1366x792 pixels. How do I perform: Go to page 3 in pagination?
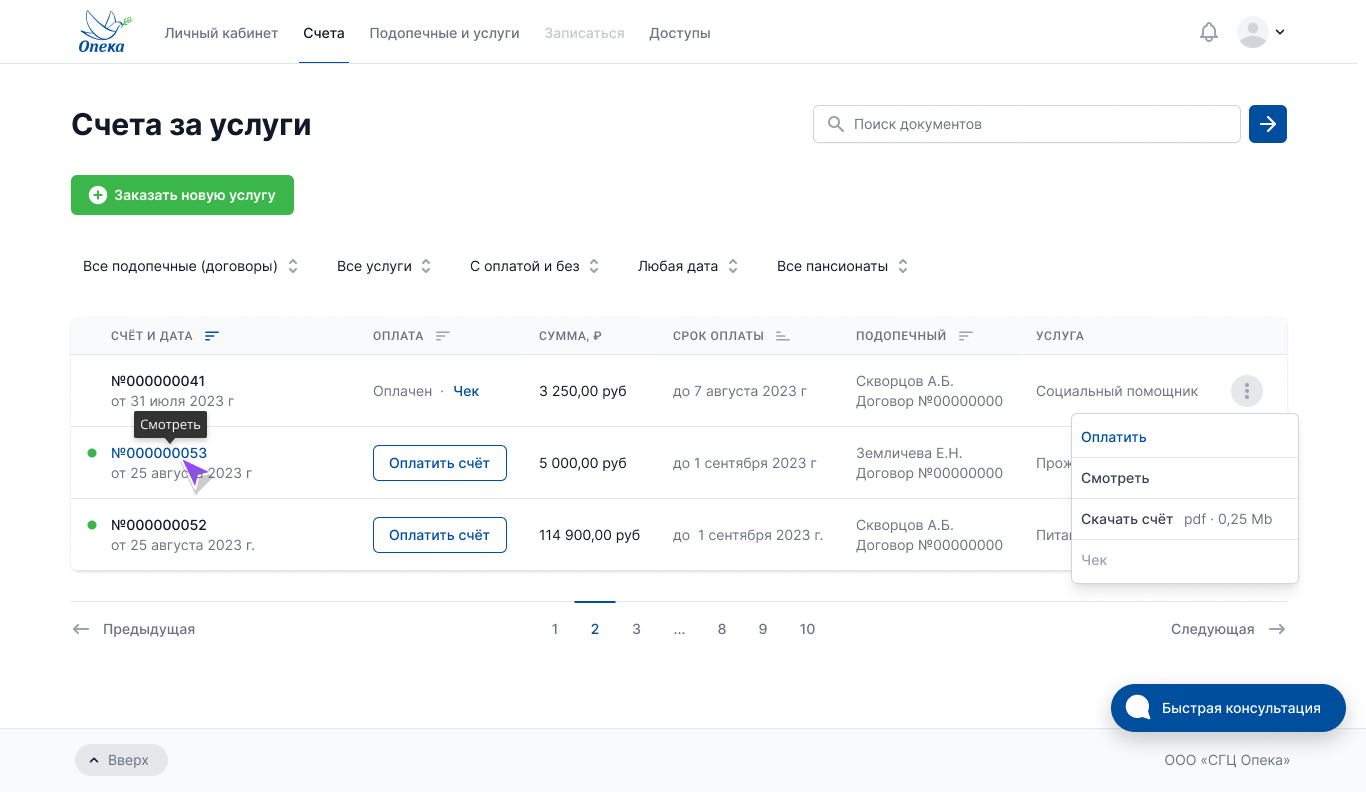[636, 629]
